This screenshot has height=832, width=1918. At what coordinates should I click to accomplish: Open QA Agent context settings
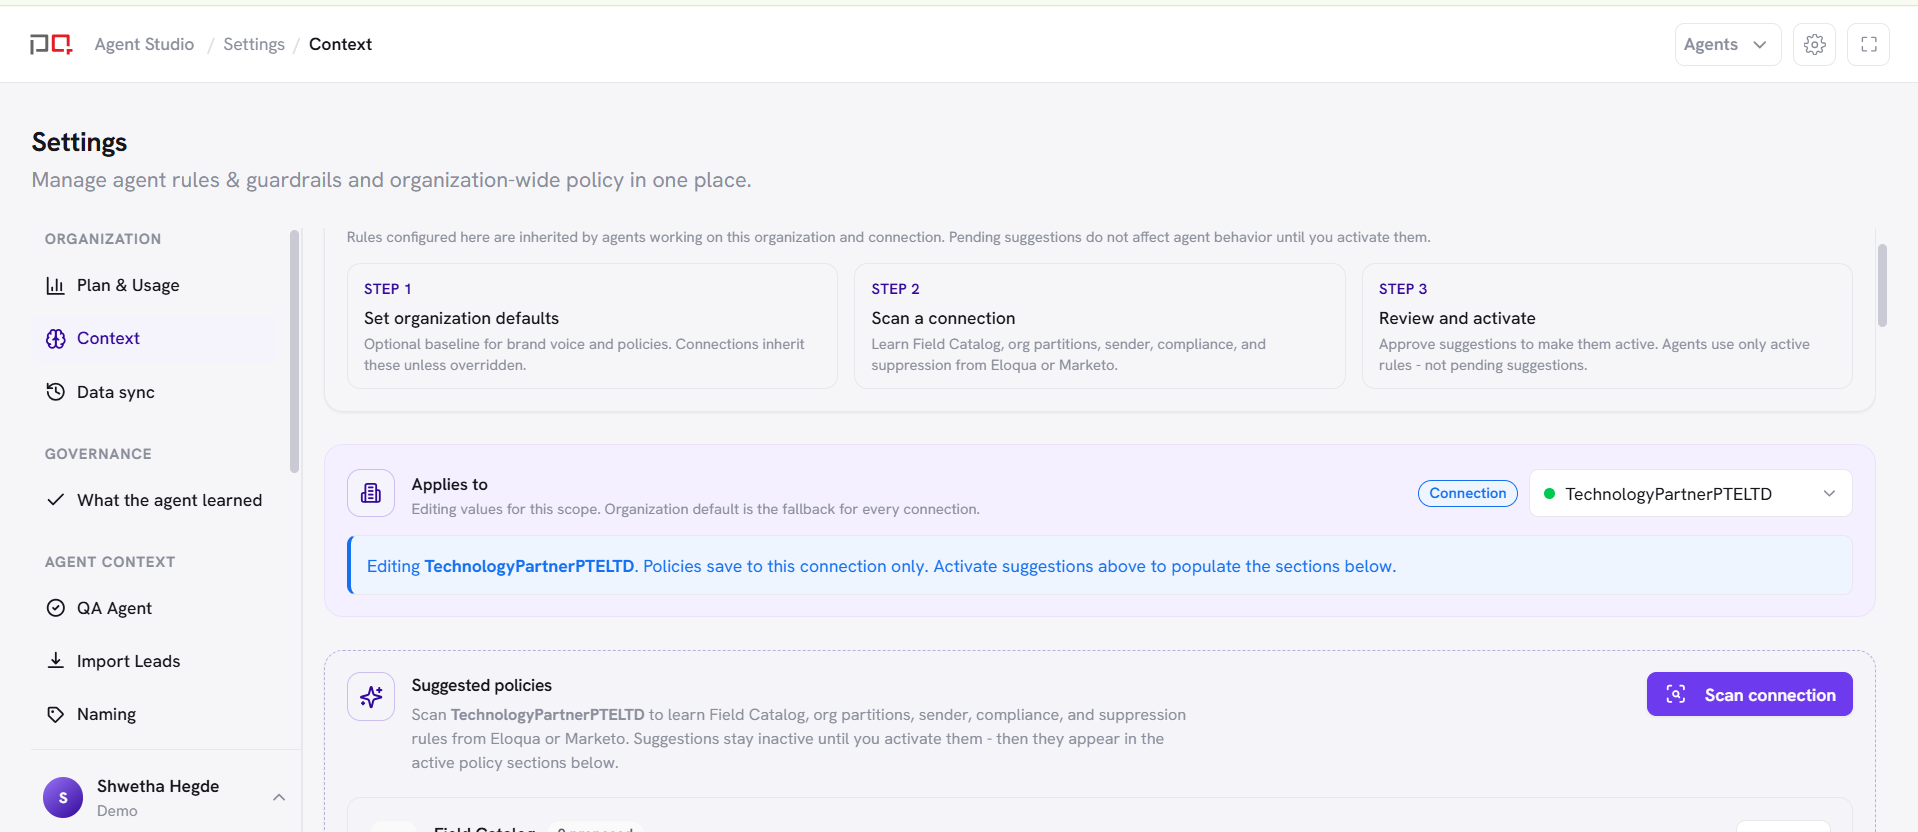click(x=154, y=608)
